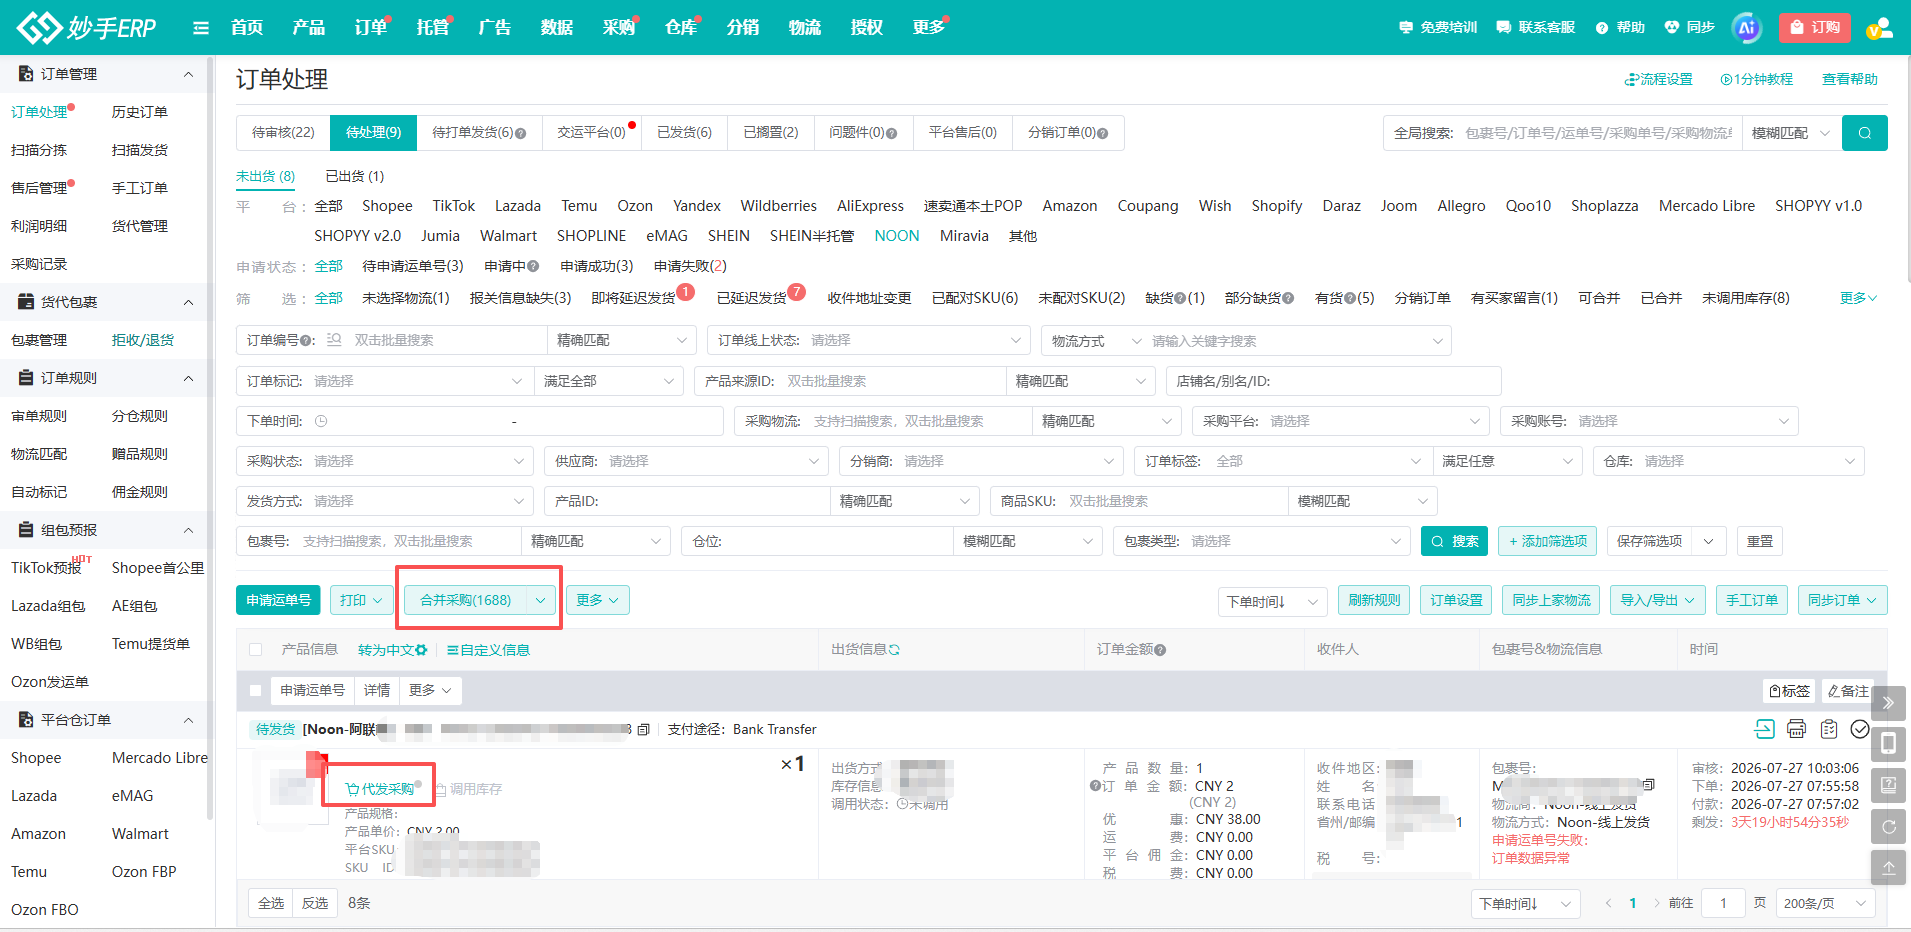
Task: Click the 联系客服 chat icon in header
Action: (x=1504, y=28)
